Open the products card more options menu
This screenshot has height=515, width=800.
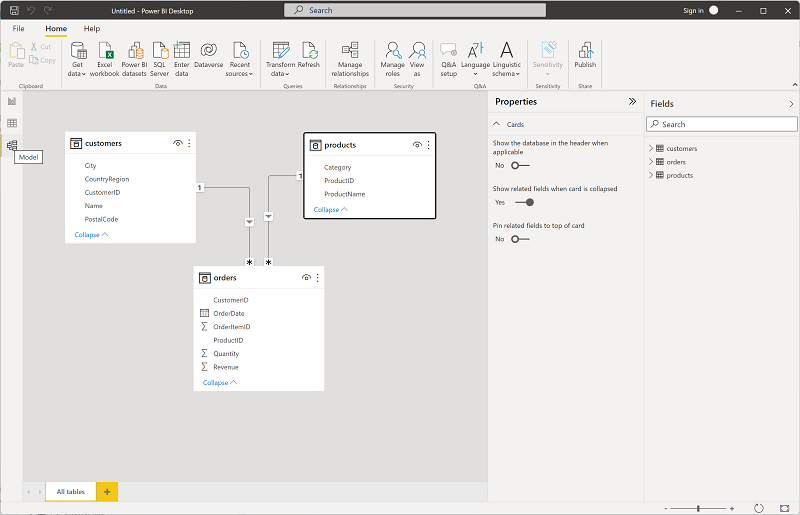point(429,145)
